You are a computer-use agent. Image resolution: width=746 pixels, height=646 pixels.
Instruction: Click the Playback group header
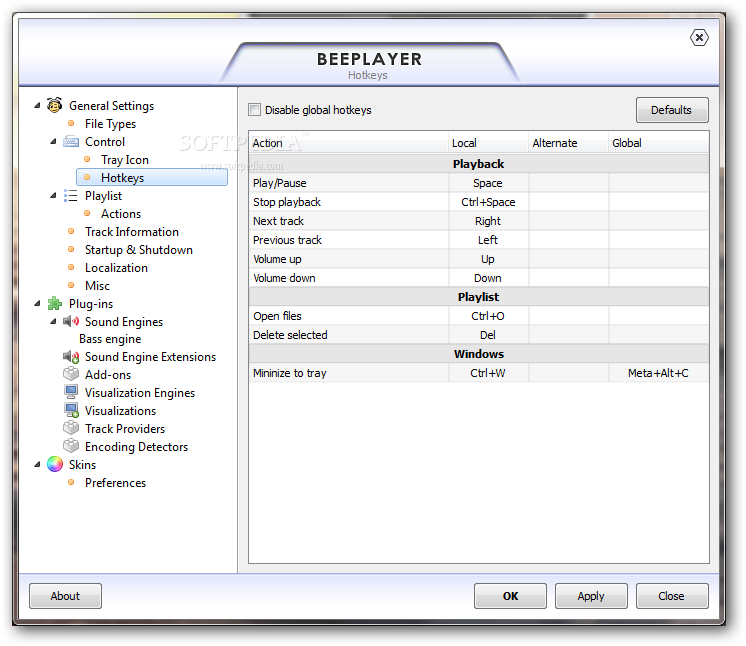pos(479,164)
